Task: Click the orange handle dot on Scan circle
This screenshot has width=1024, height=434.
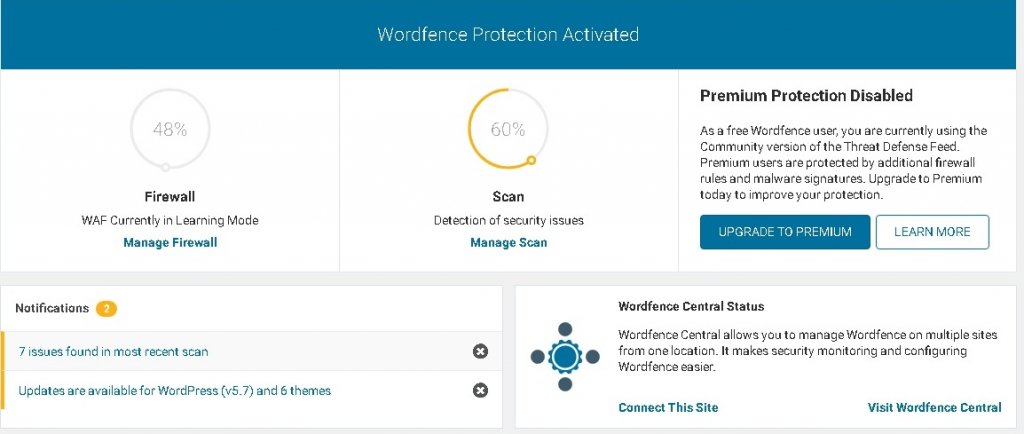Action: coord(532,159)
